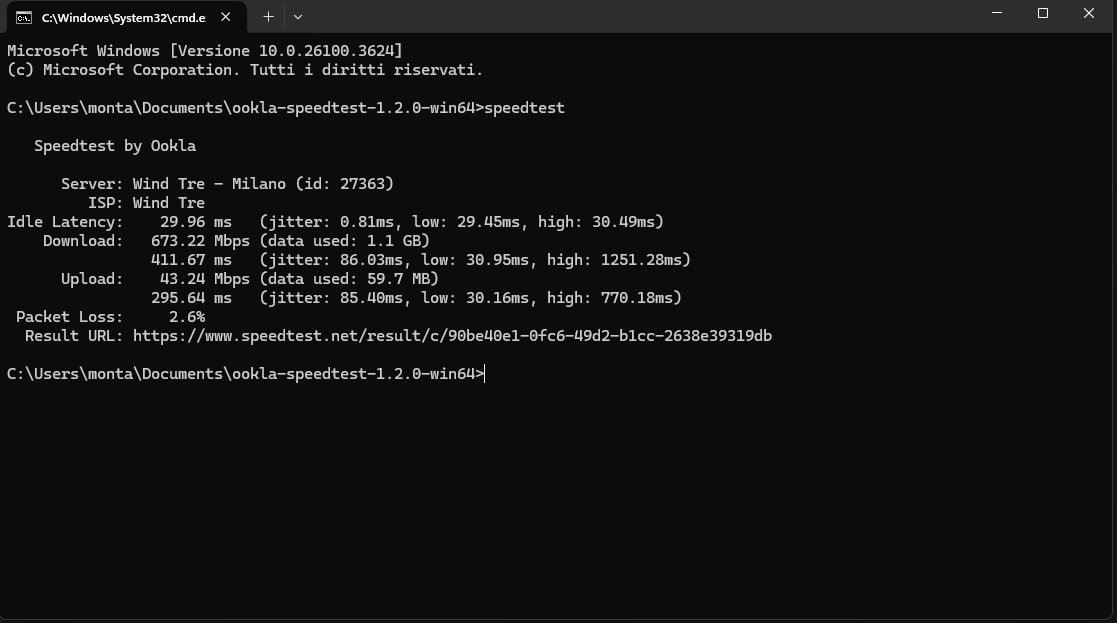Click the cmd icon in the tab
The width and height of the screenshot is (1117, 623).
pyautogui.click(x=24, y=17)
